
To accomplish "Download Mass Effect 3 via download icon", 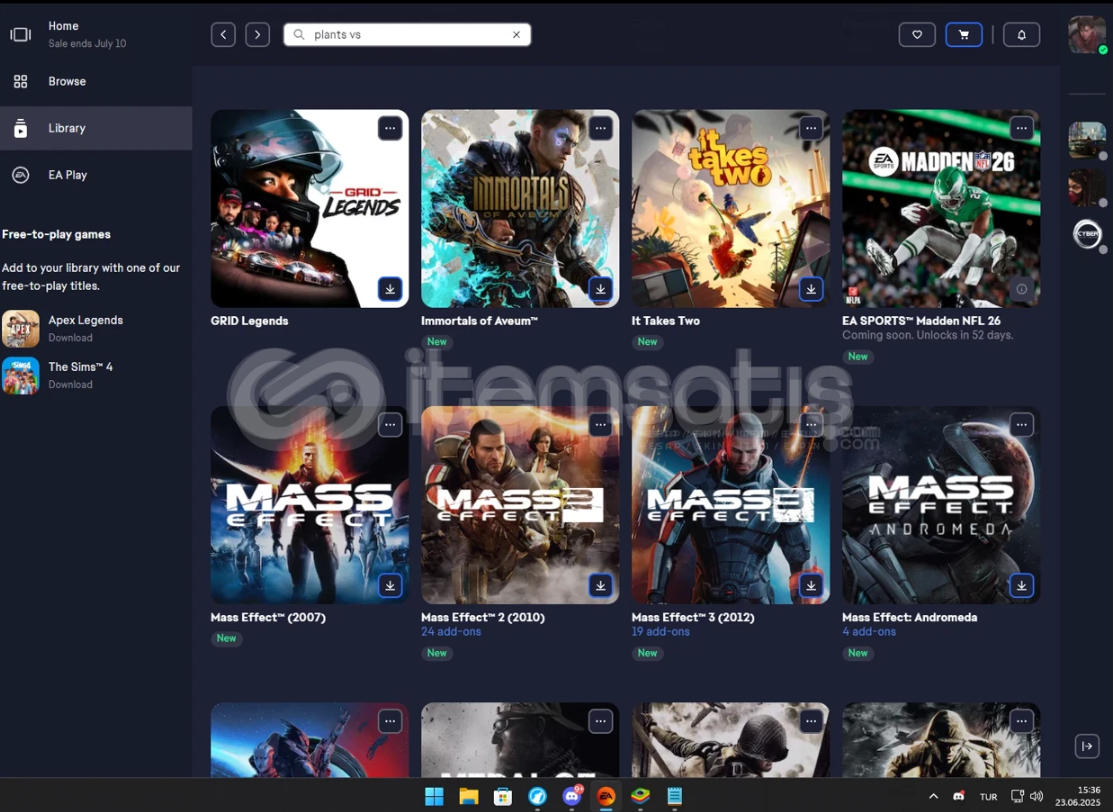I will 811,586.
